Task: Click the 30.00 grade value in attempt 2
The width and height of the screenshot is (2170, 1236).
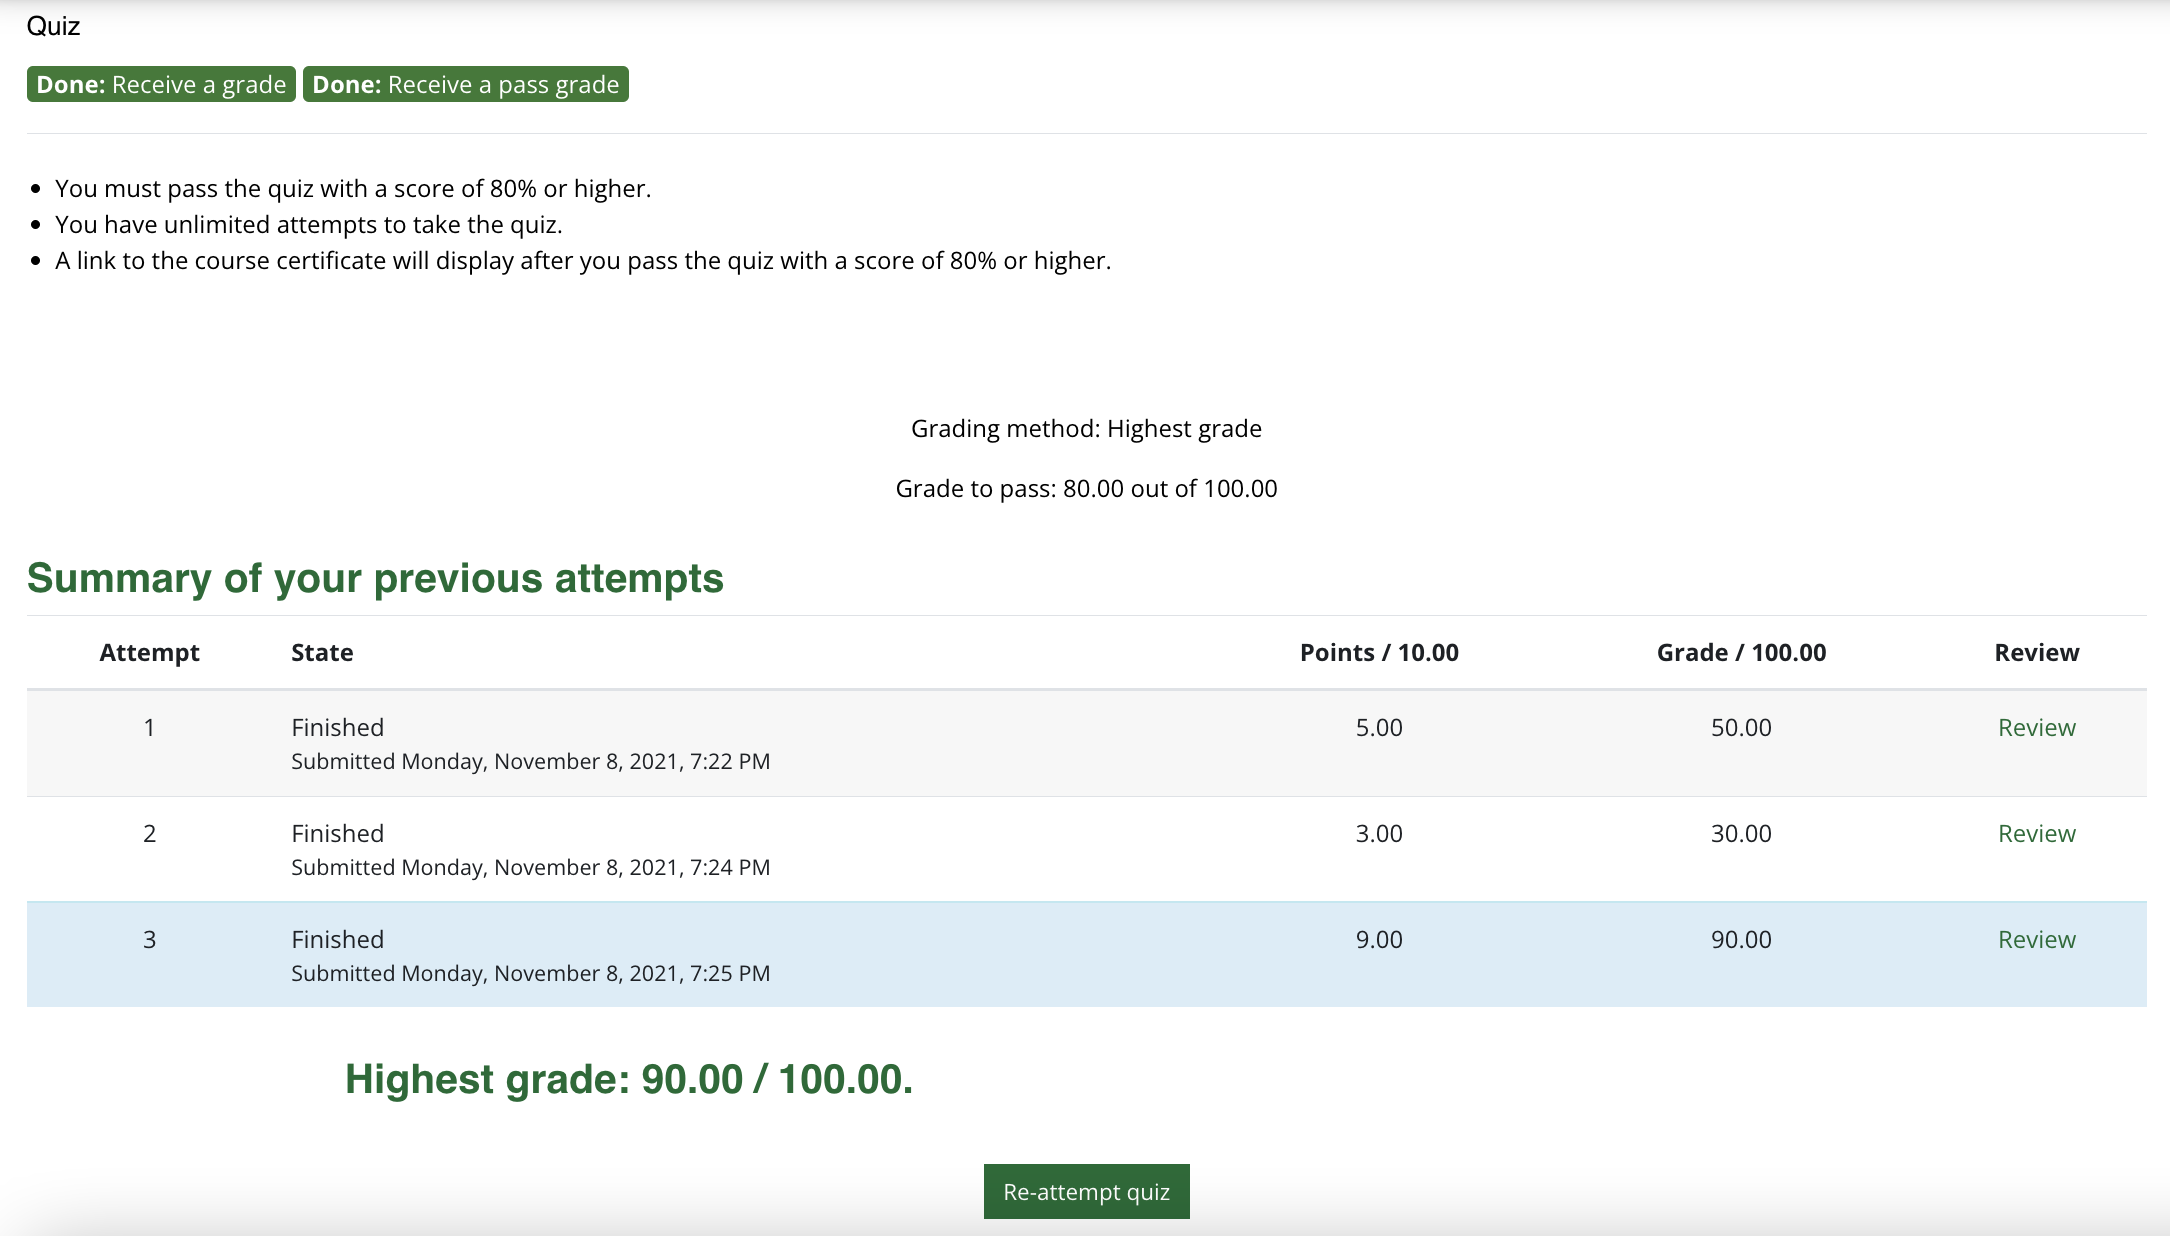Action: (x=1740, y=833)
